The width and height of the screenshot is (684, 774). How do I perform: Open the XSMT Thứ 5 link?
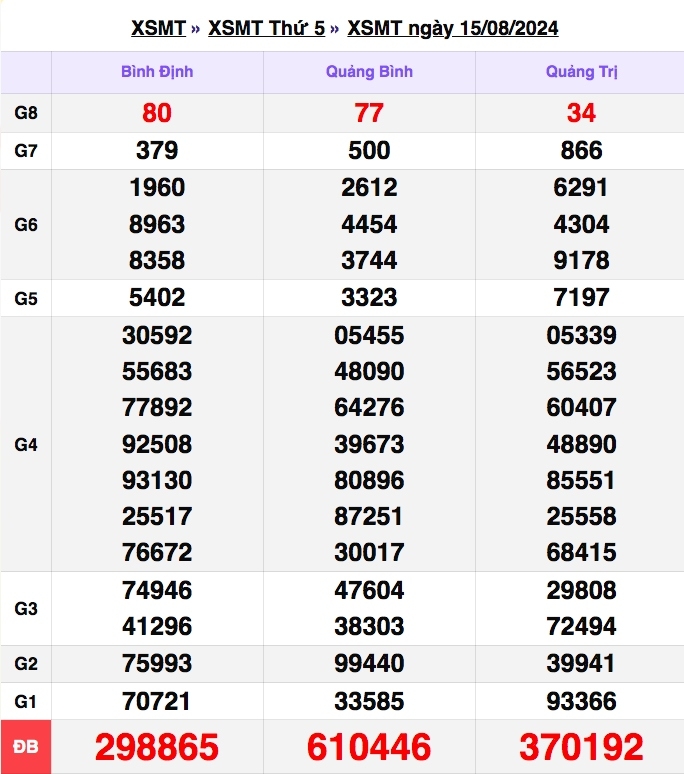click(266, 28)
